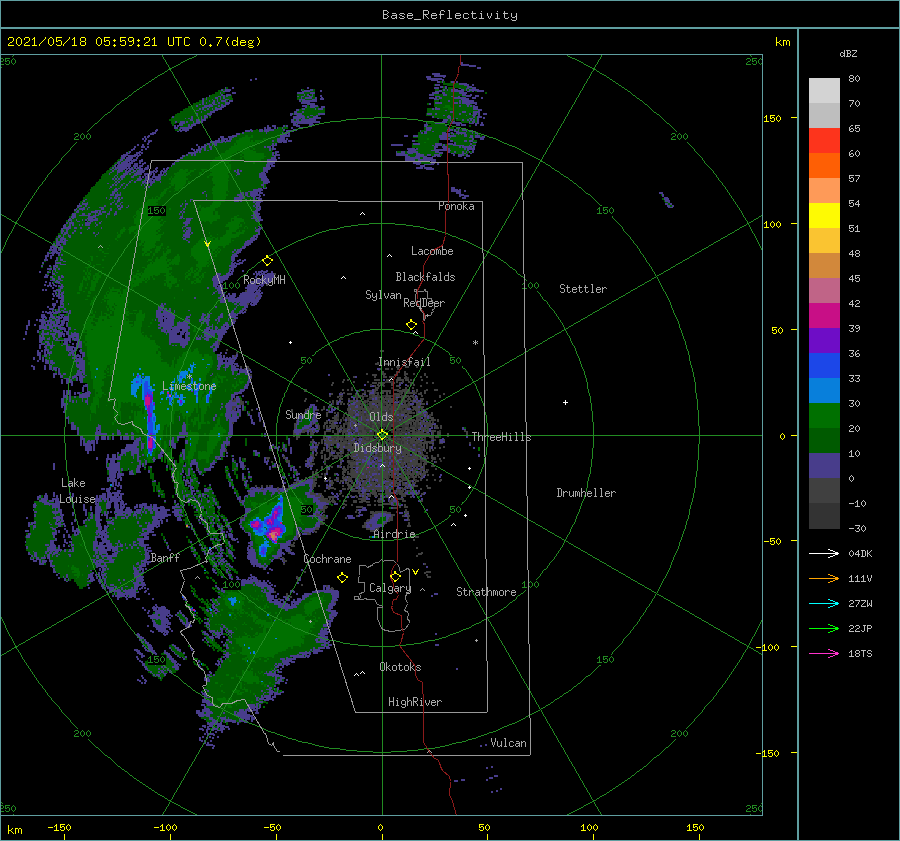Click the Okotoks label
Screen dimensions: 900x841
400,667
